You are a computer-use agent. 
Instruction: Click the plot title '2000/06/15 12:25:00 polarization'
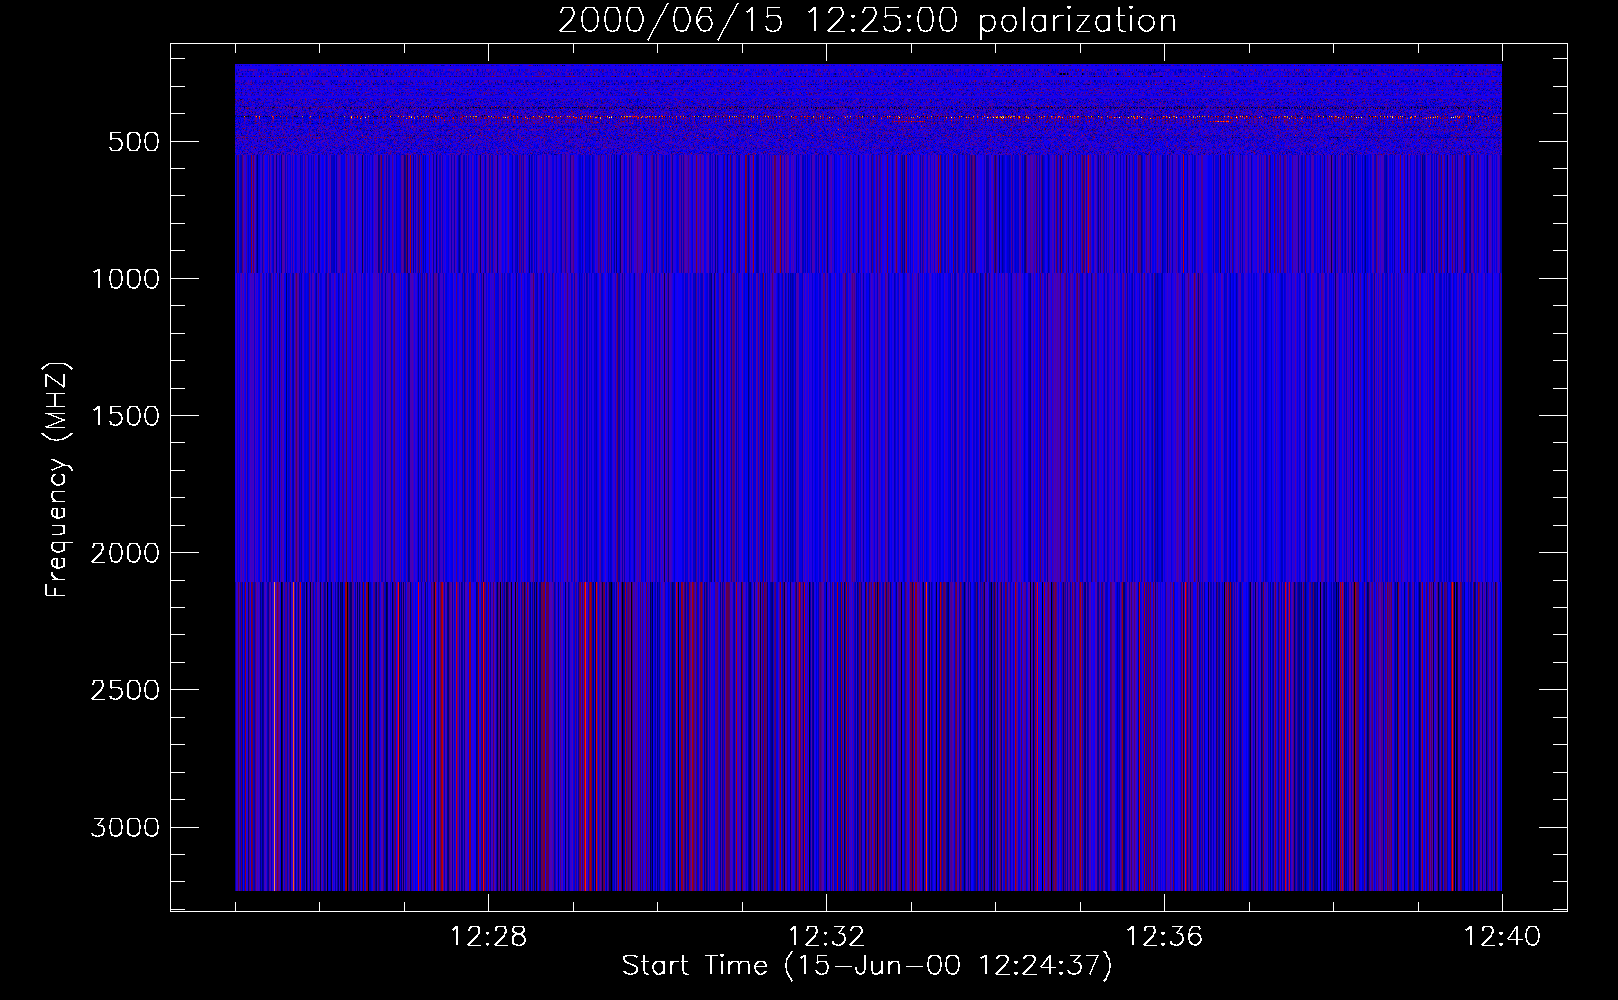tap(867, 21)
